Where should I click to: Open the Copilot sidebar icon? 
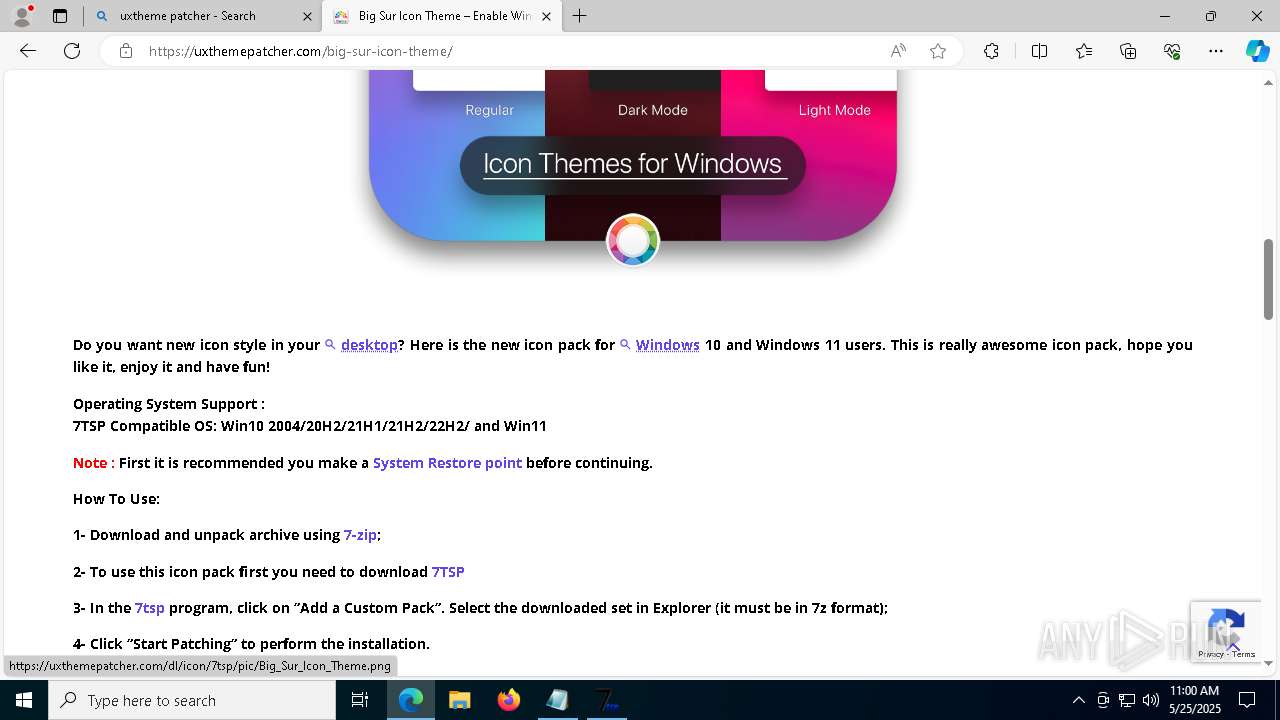click(x=1257, y=51)
